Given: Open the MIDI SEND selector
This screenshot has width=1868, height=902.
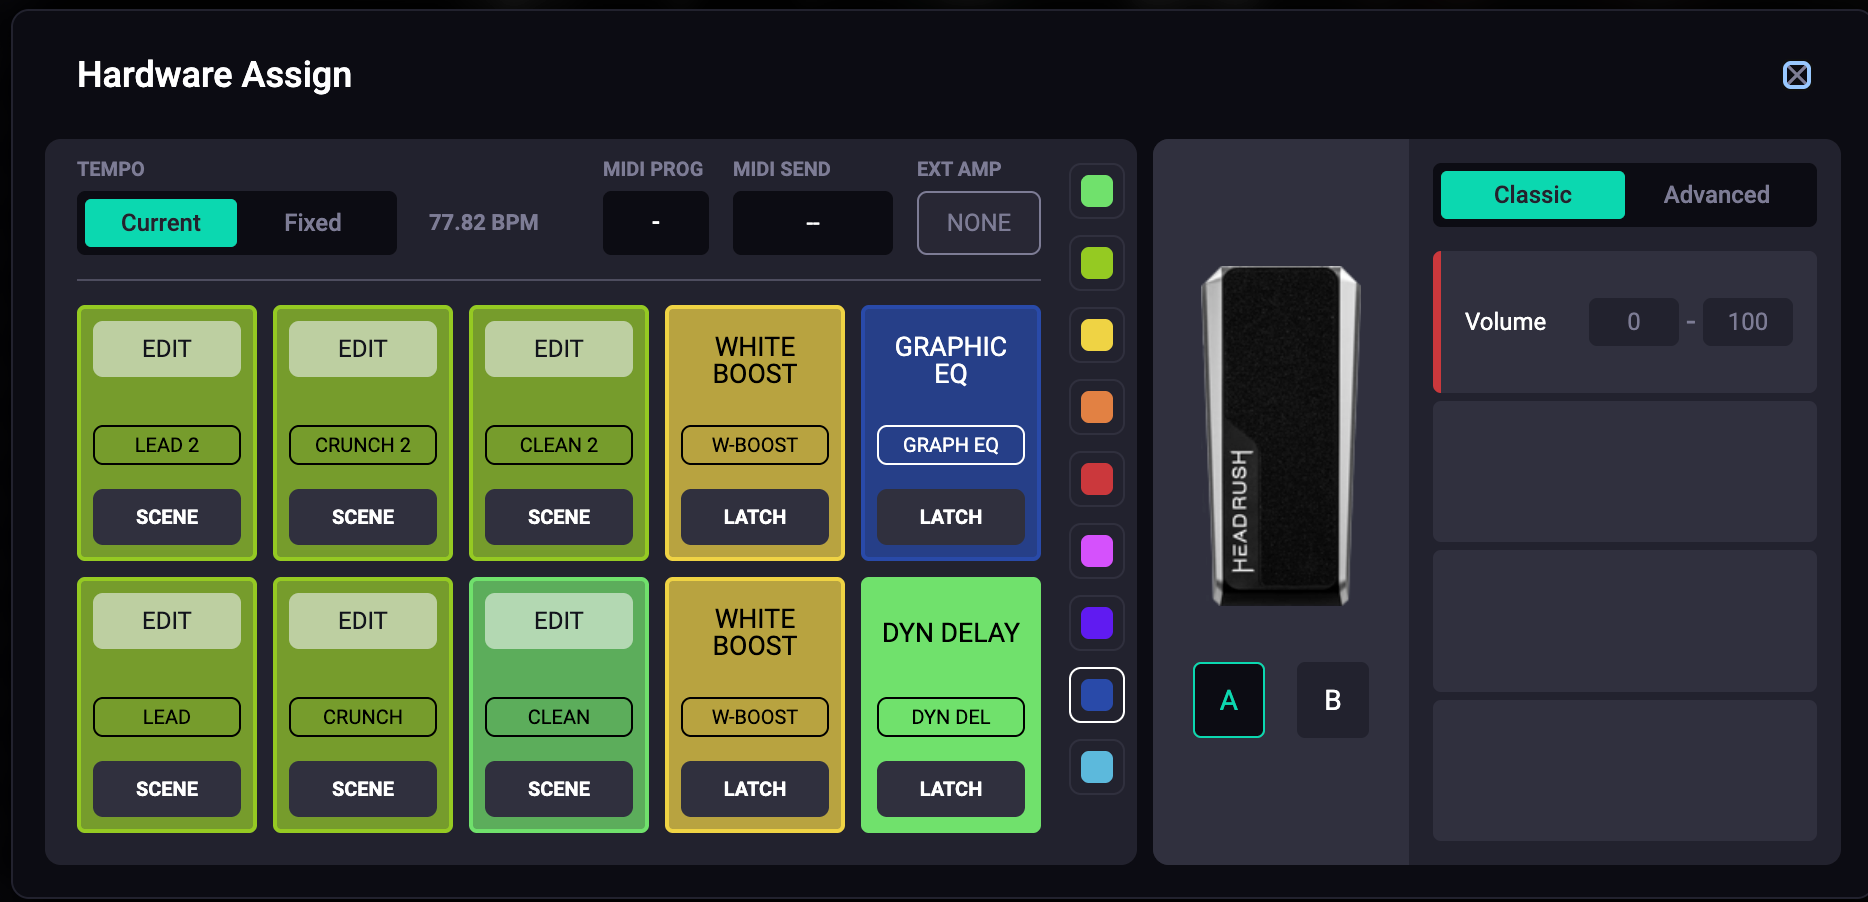Looking at the screenshot, I should (x=812, y=223).
